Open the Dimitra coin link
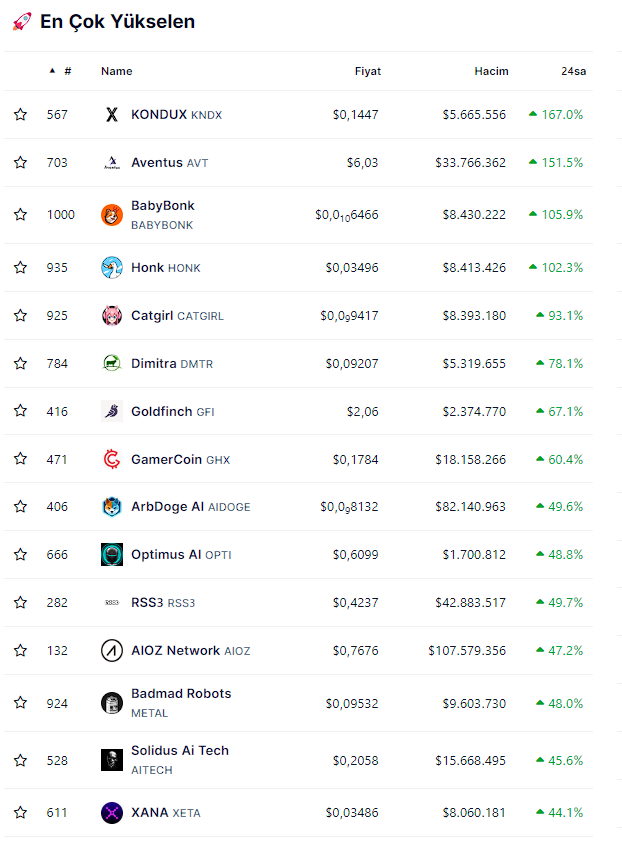This screenshot has width=622, height=842. (153, 363)
